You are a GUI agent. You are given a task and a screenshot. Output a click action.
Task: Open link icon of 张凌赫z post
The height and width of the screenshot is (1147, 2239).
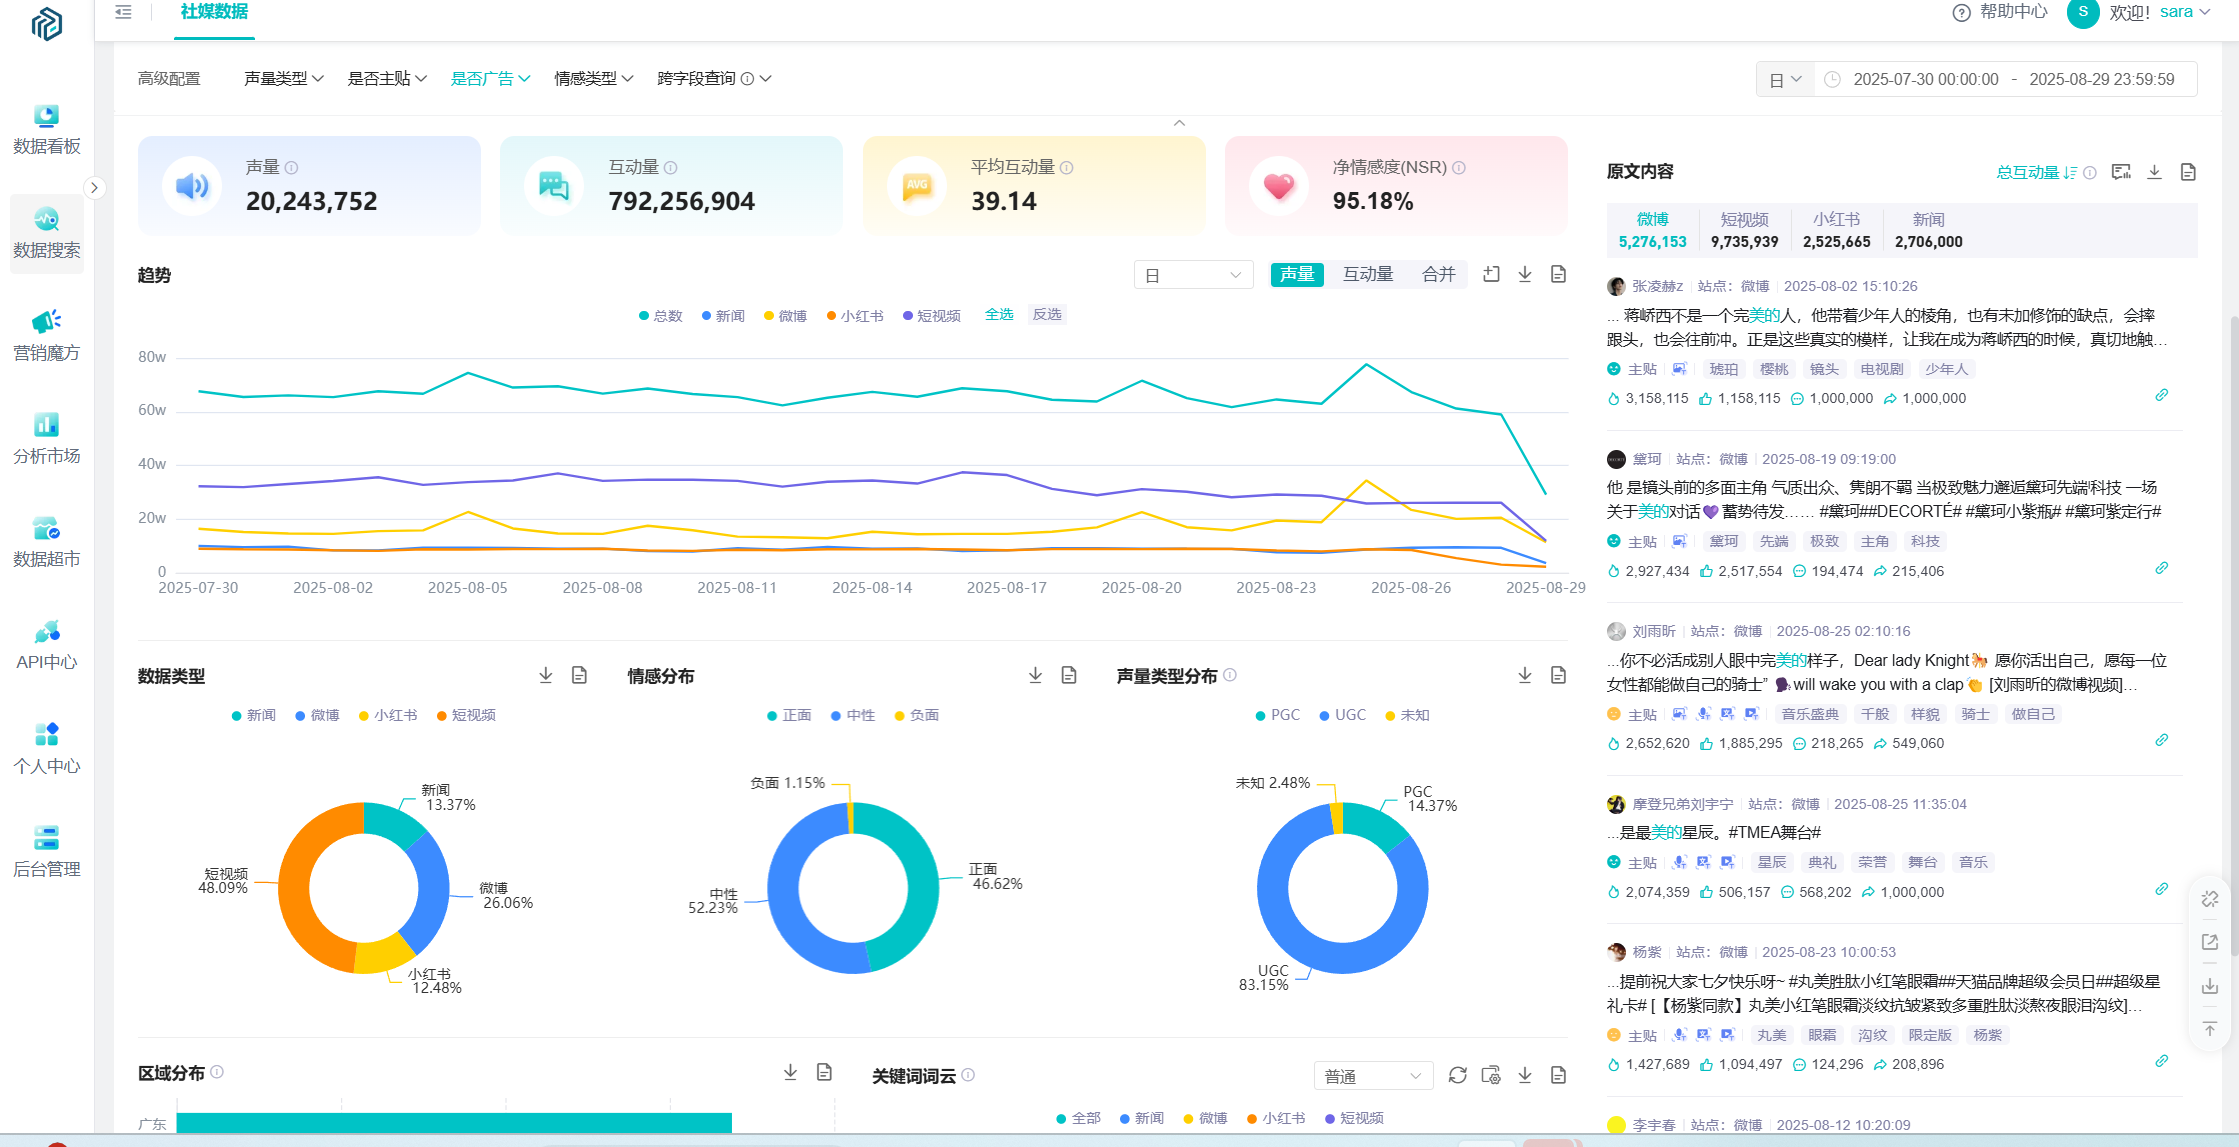point(2161,396)
